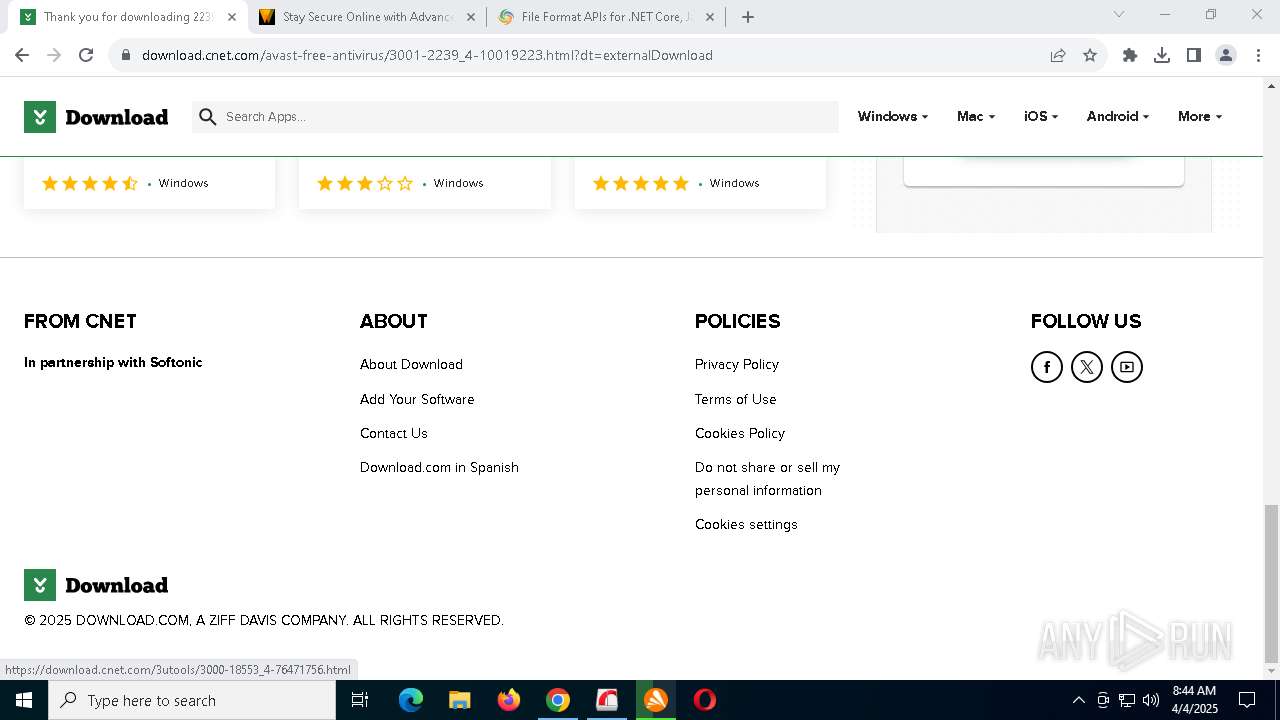The image size is (1280, 720).
Task: Close the 'Thank you for downloading' tab
Action: pos(231,17)
